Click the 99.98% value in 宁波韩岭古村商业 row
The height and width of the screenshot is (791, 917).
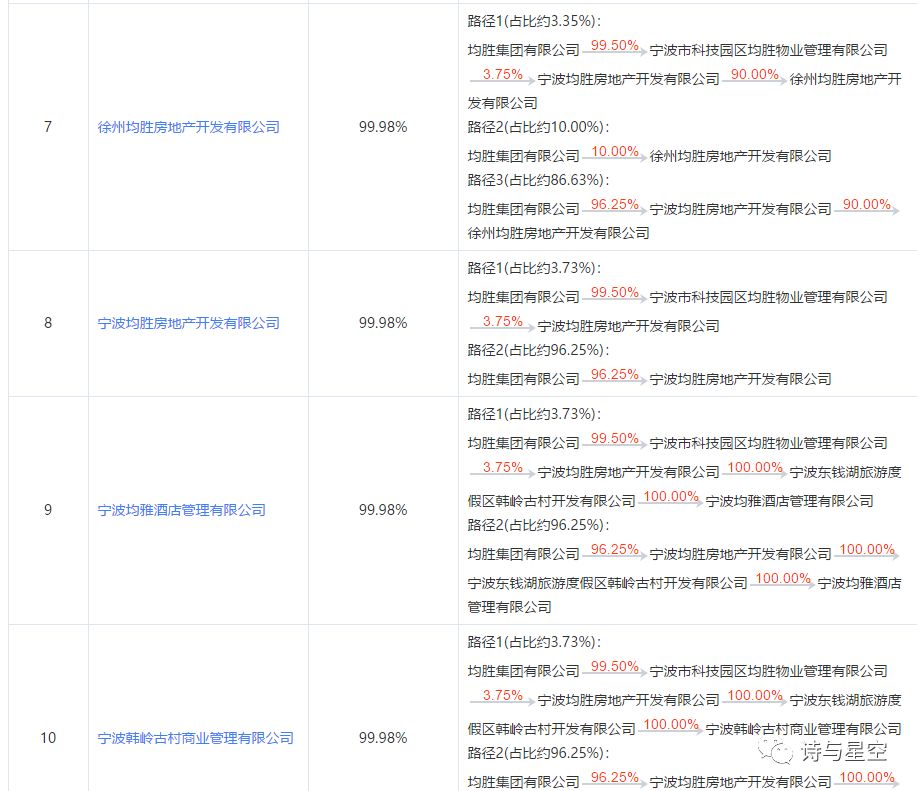click(383, 738)
